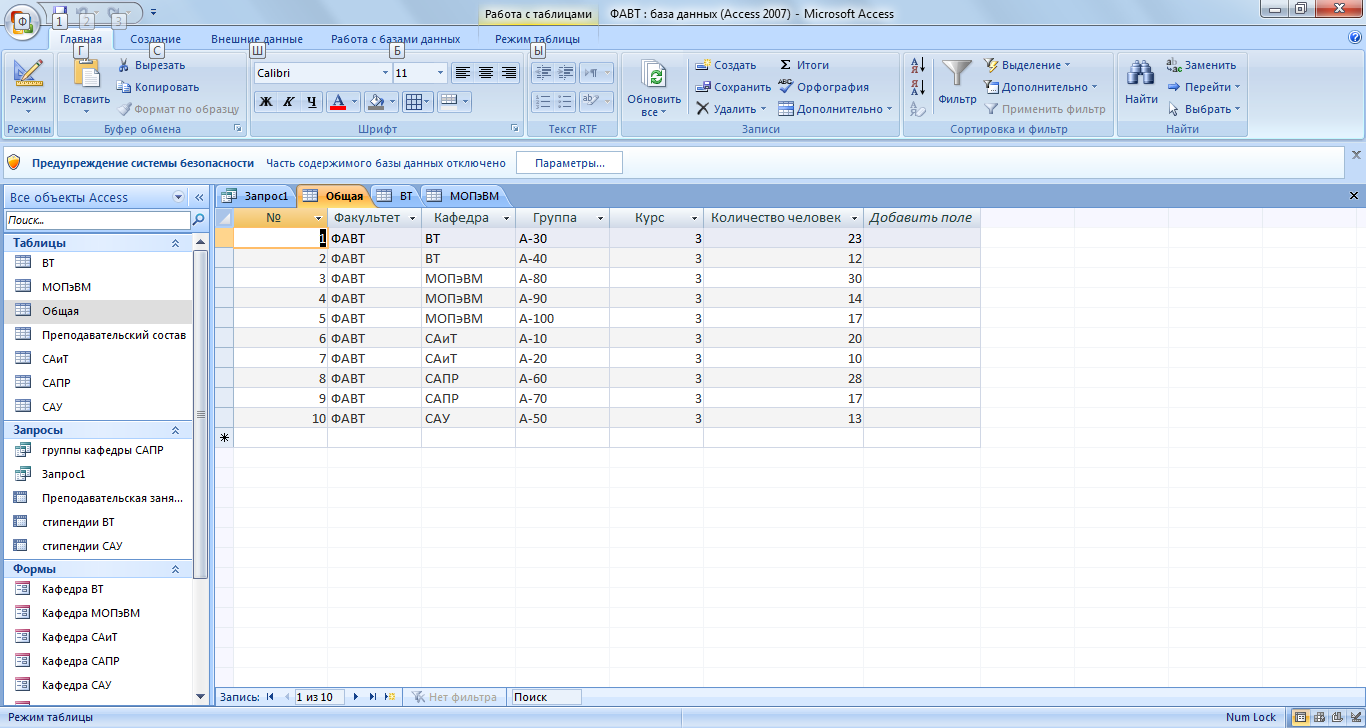
Task: Close the security warning bar
Action: tap(1356, 155)
